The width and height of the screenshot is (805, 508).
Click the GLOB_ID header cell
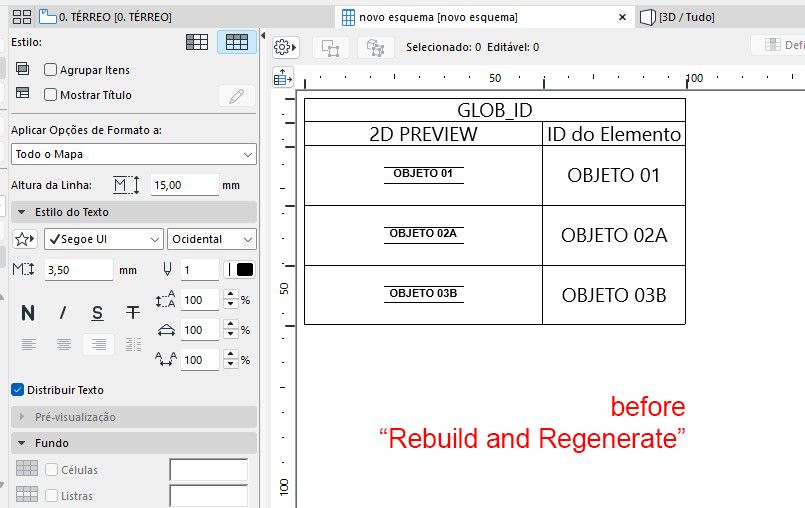[x=494, y=110]
